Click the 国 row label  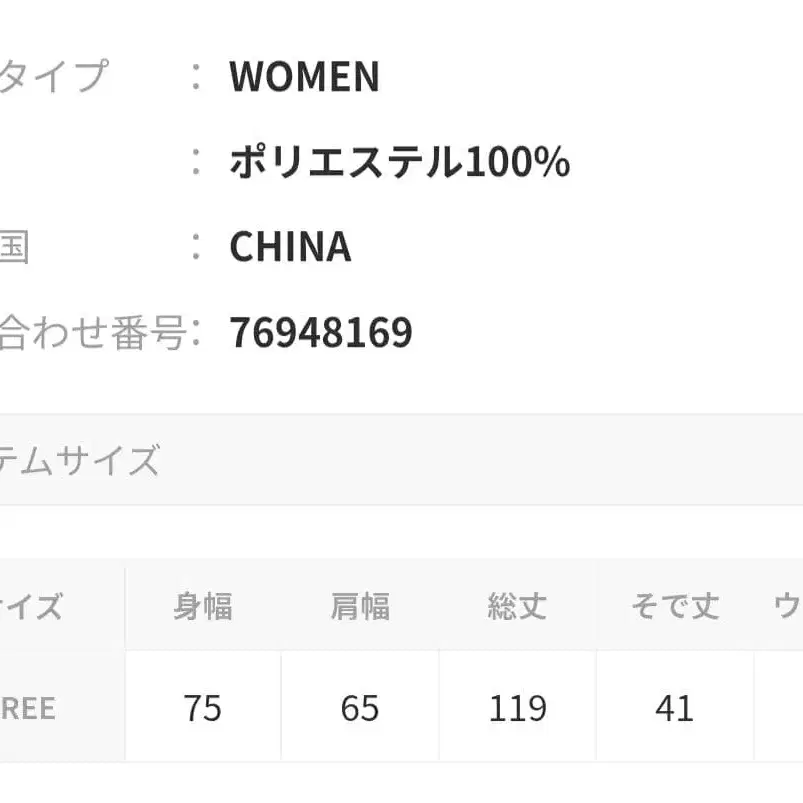tap(14, 247)
